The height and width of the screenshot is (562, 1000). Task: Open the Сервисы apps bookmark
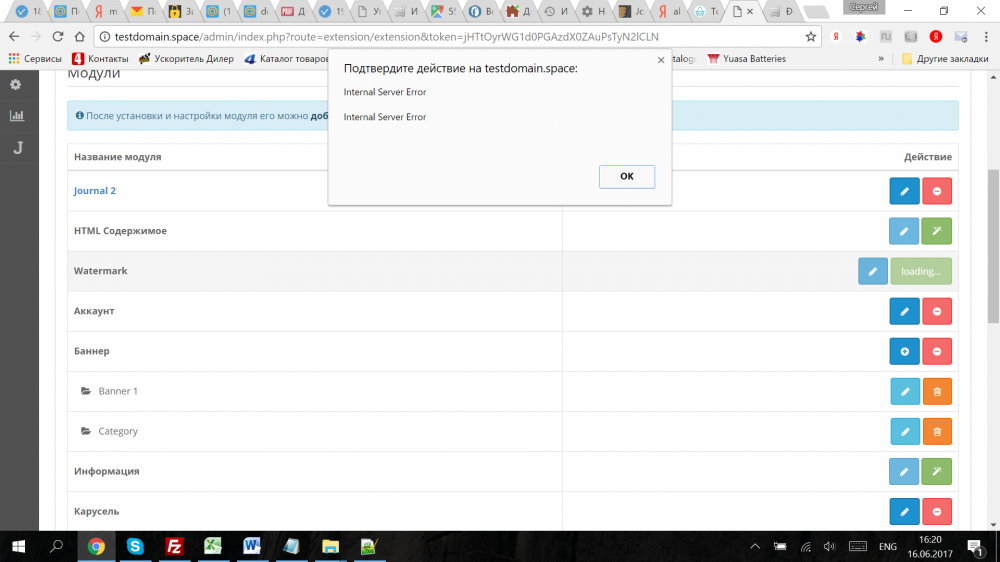pos(35,59)
